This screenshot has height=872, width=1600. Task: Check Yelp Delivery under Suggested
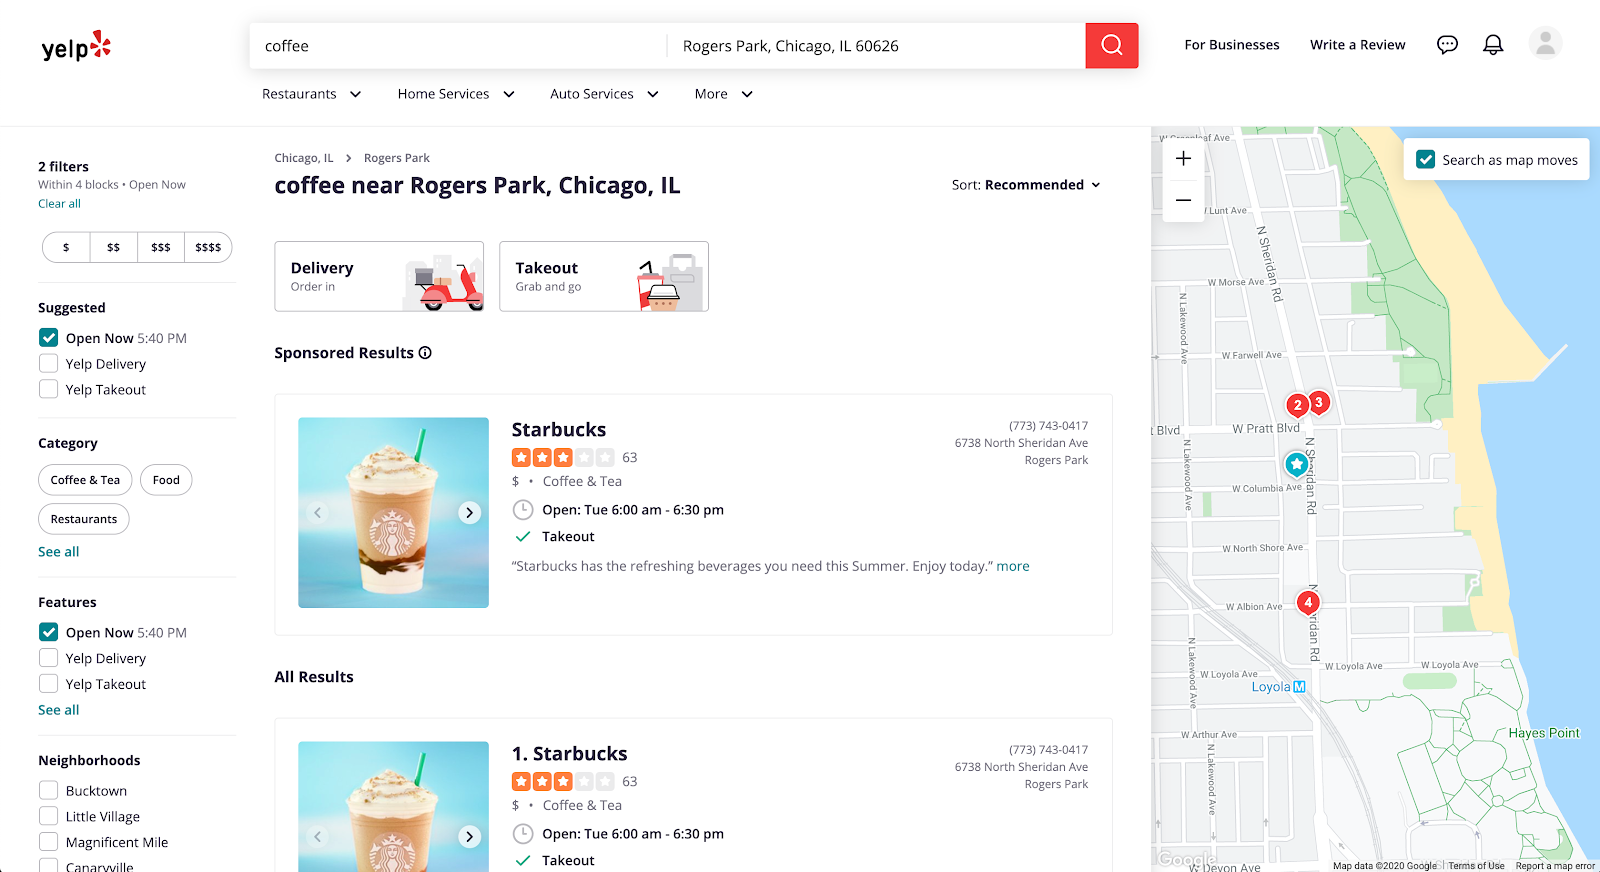point(48,364)
